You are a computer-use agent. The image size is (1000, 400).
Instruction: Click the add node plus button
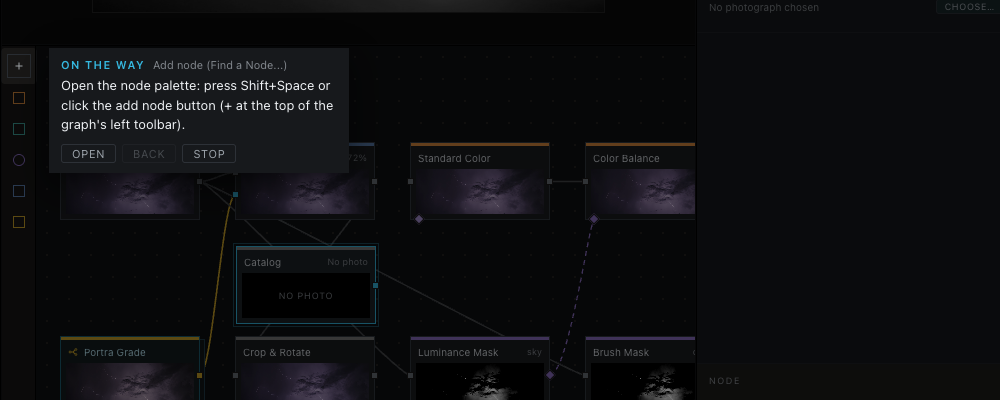coord(18,66)
